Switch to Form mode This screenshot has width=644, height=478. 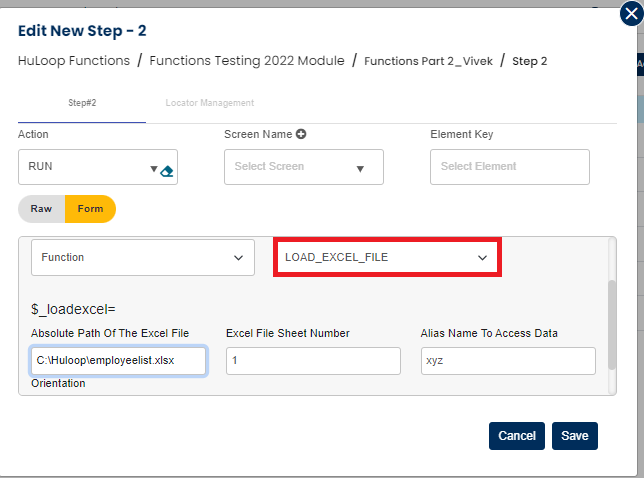[x=90, y=209]
